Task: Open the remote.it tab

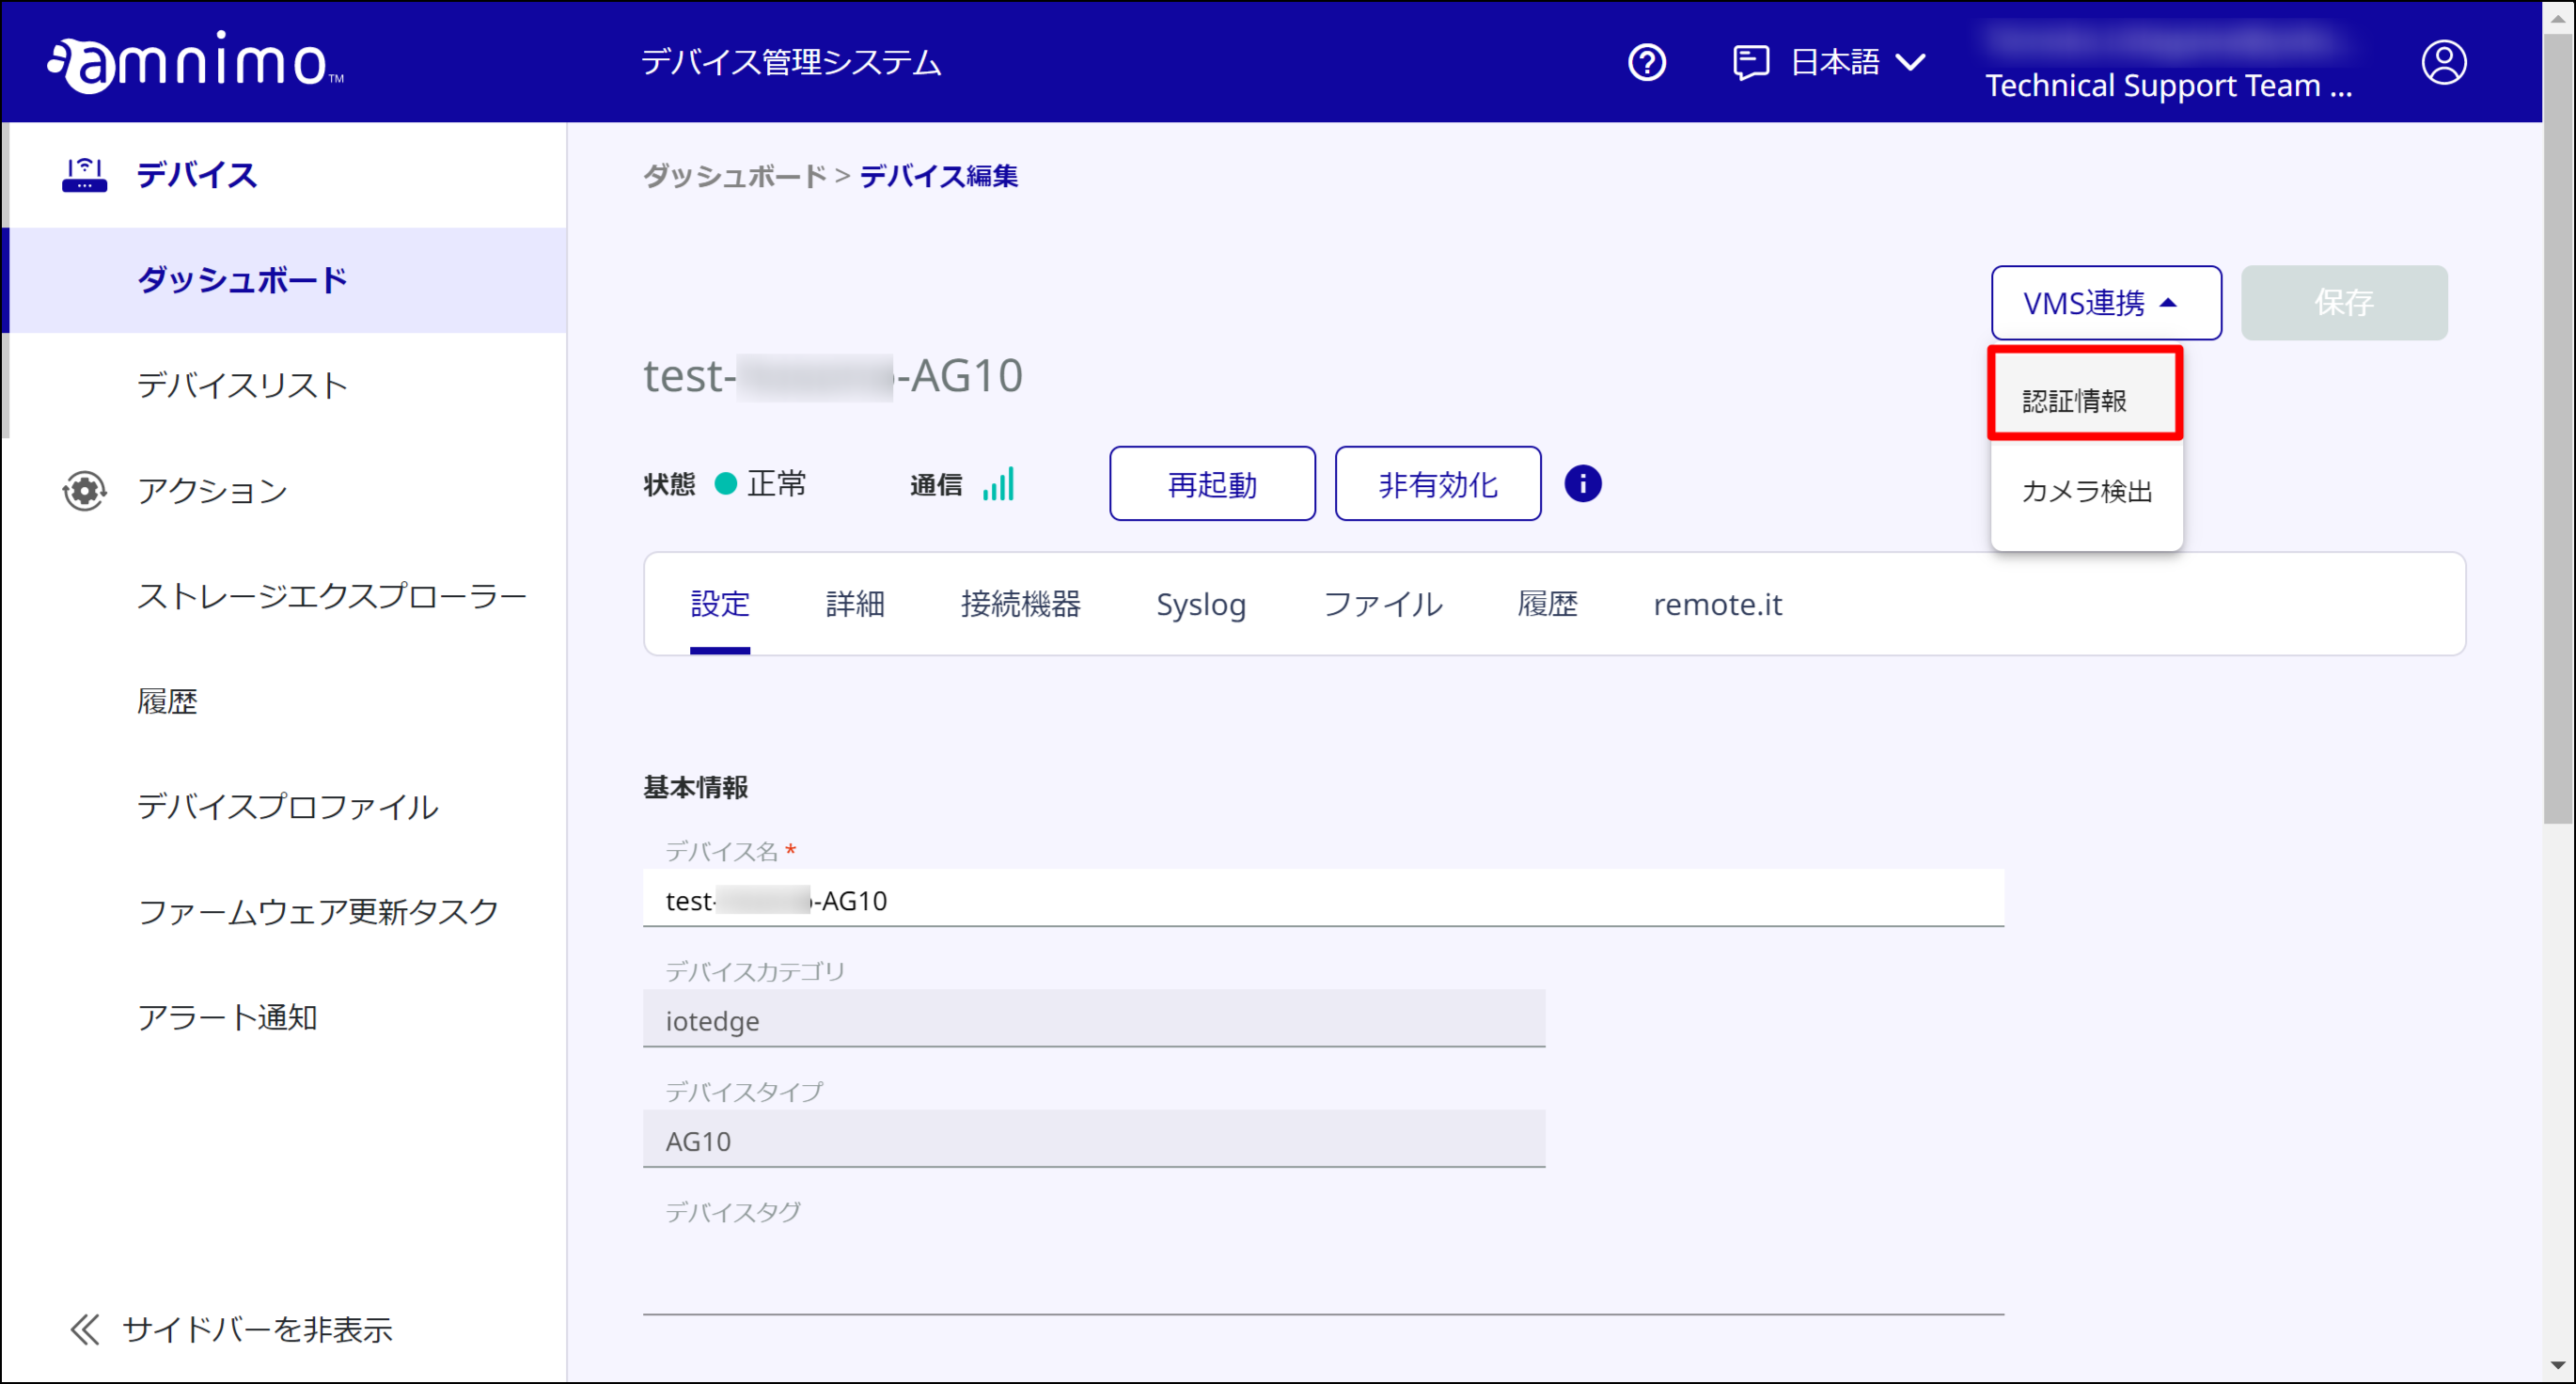Action: tap(1717, 604)
